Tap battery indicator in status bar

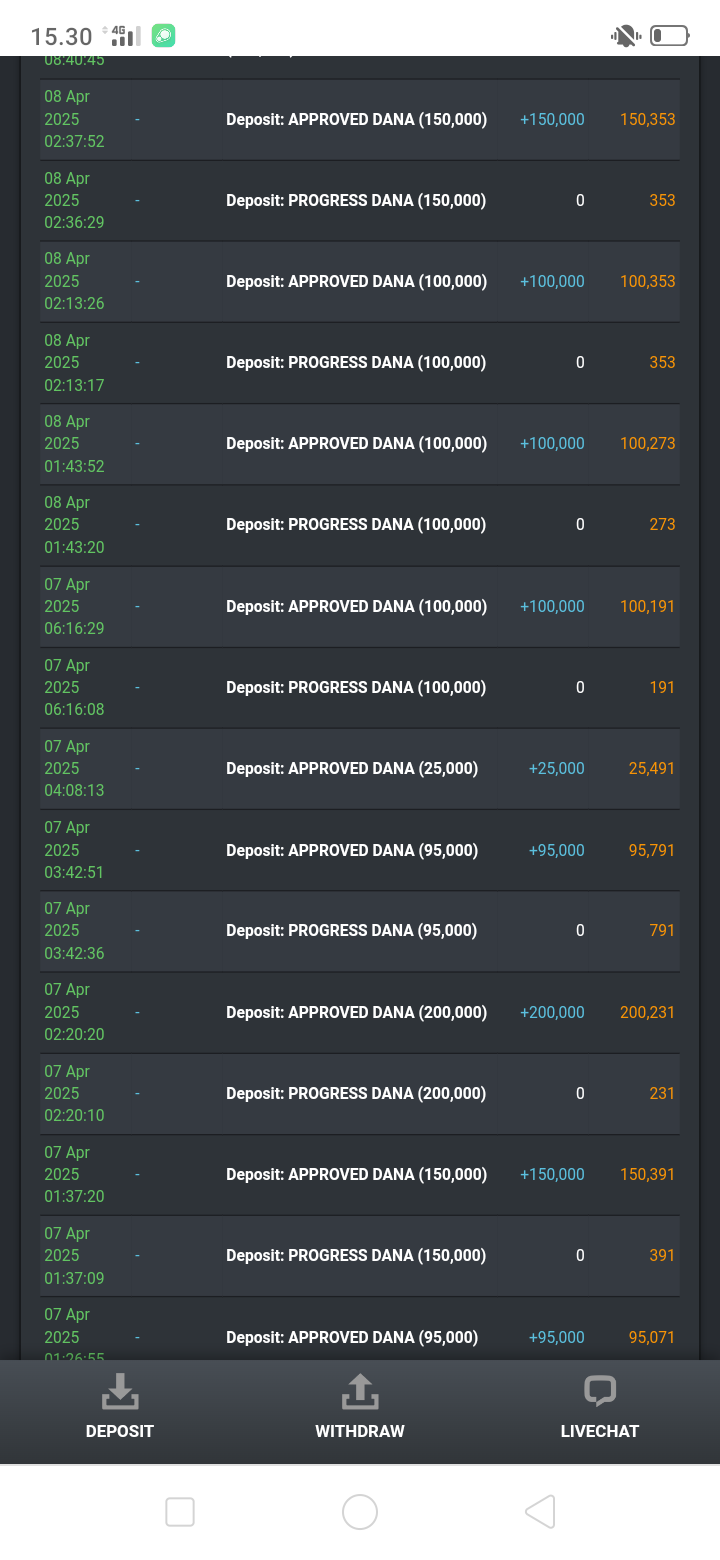point(670,37)
